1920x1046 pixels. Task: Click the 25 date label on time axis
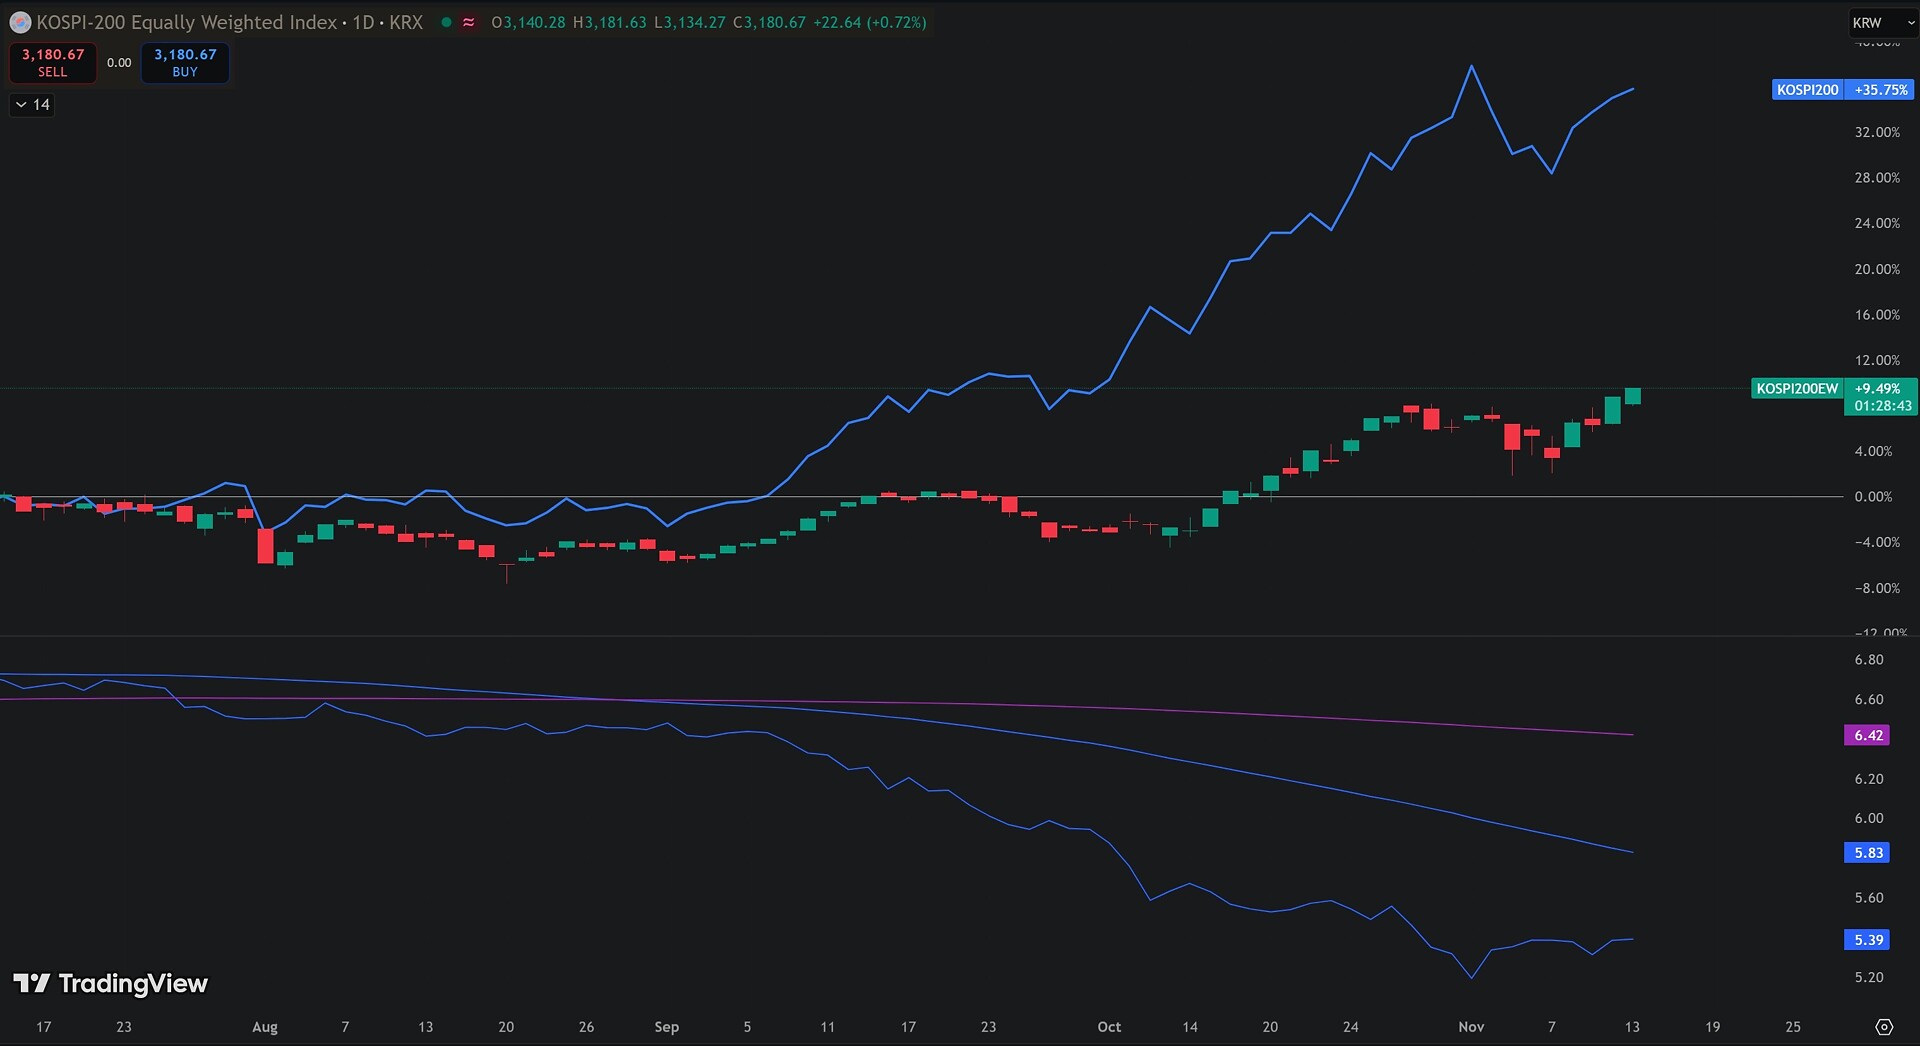click(1793, 1027)
